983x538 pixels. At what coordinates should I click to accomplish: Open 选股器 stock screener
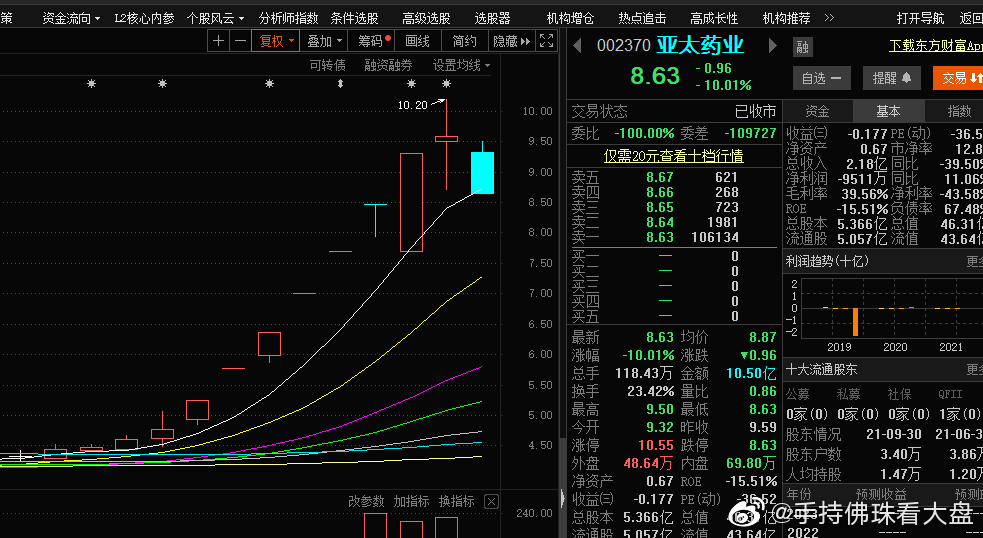tap(492, 18)
